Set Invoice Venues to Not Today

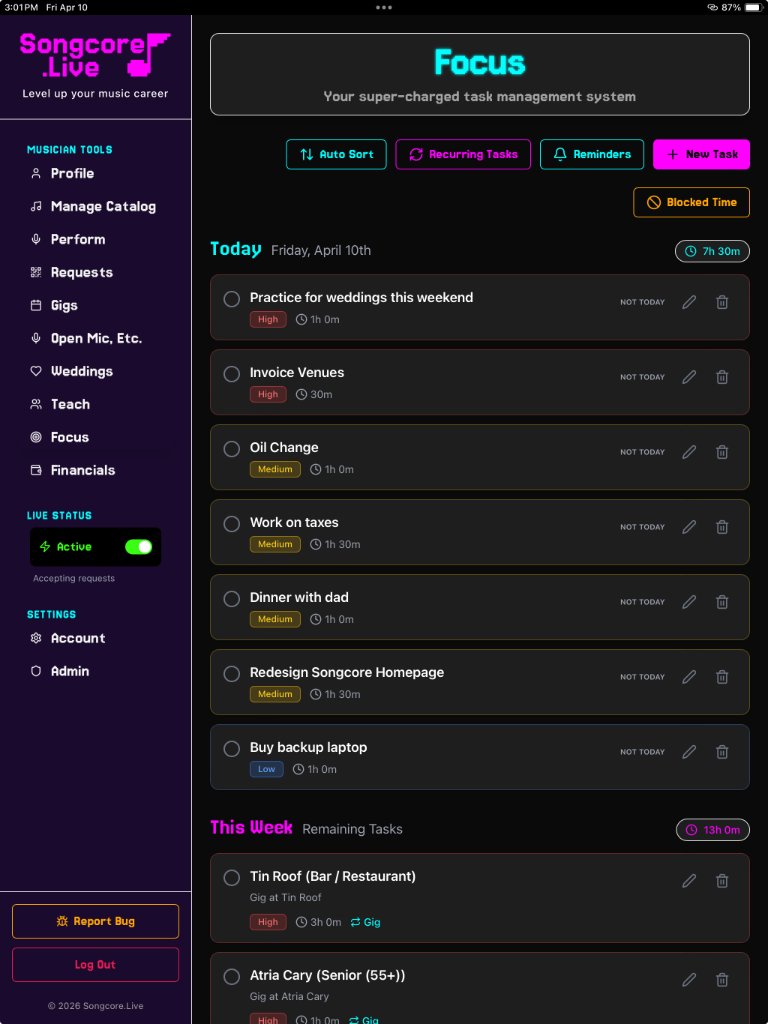tap(643, 377)
